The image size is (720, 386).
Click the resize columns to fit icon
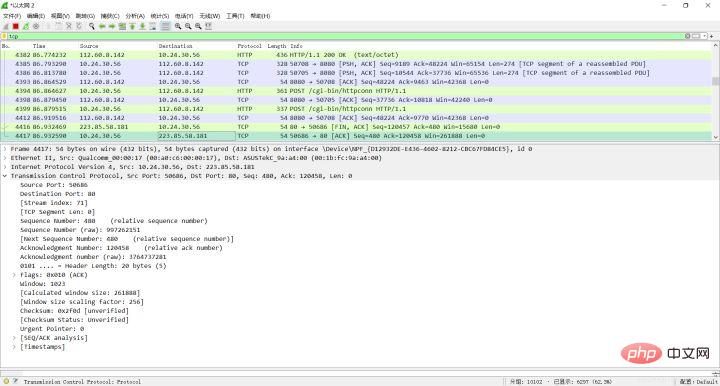click(208, 26)
